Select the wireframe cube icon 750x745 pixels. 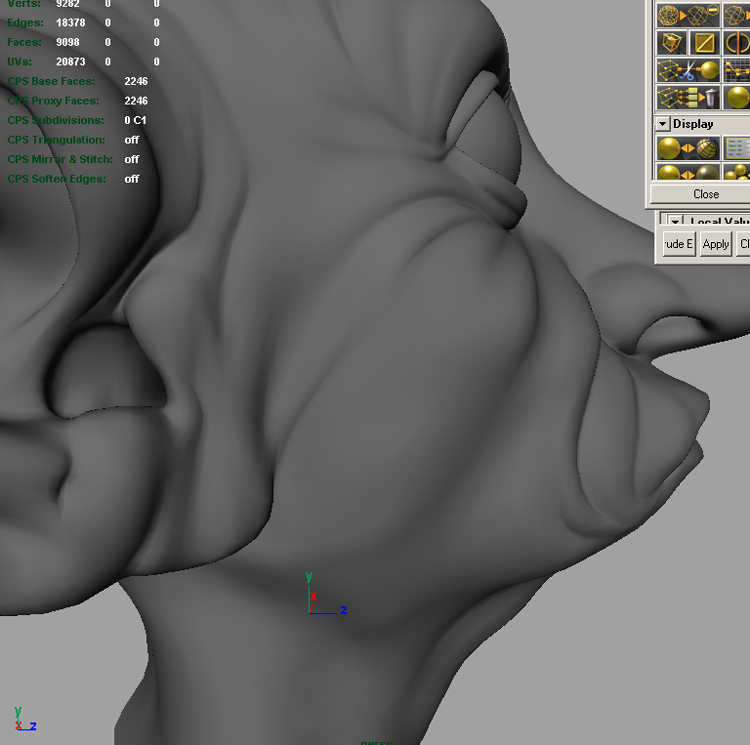671,43
